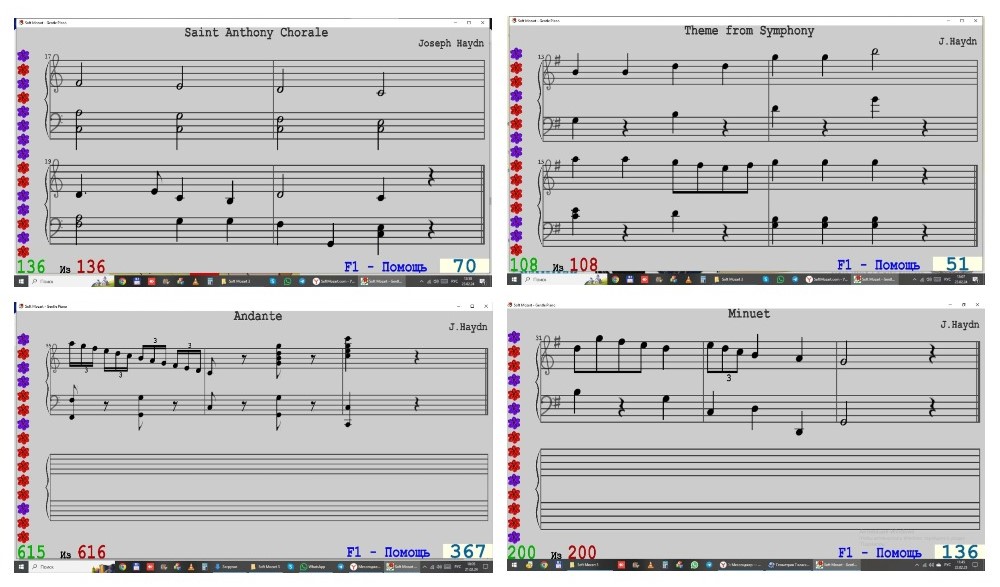Click the 'Andante' piece title

tap(258, 316)
